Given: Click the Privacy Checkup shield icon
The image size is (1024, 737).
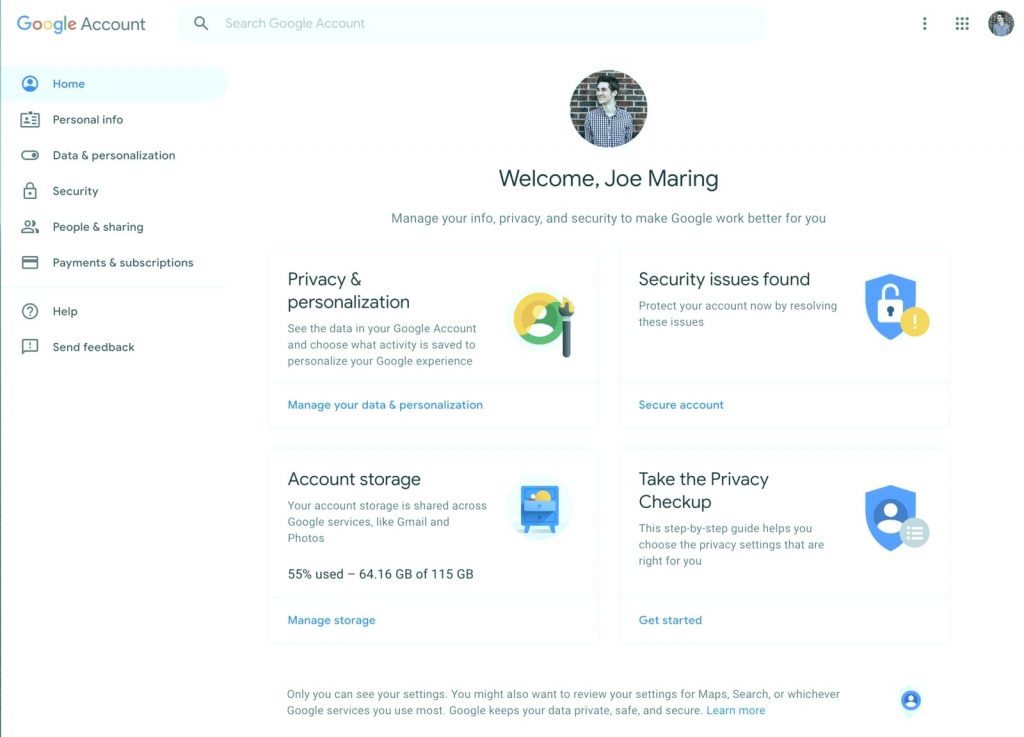Looking at the screenshot, I should pyautogui.click(x=896, y=518).
